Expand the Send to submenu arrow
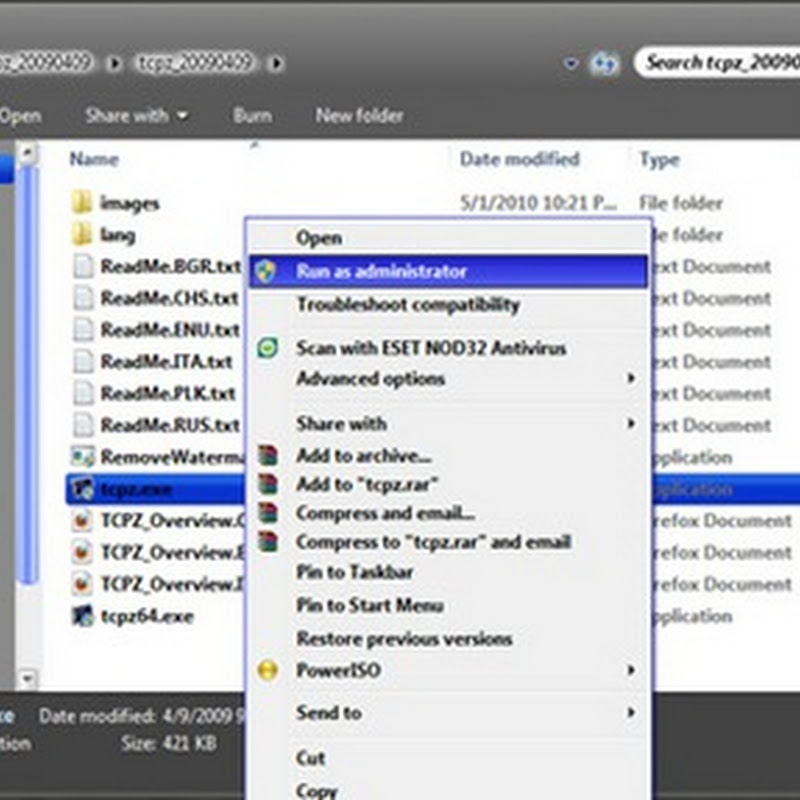This screenshot has width=800, height=800. click(631, 712)
